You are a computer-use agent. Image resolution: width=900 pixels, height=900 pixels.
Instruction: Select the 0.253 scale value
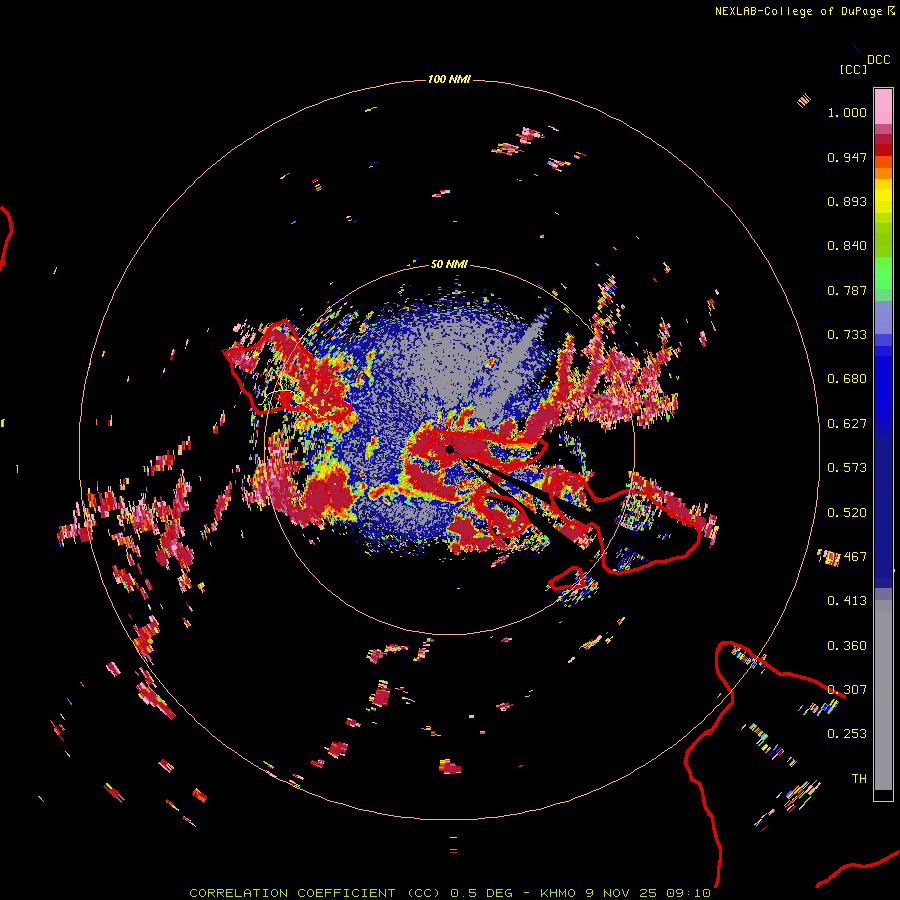click(x=847, y=734)
